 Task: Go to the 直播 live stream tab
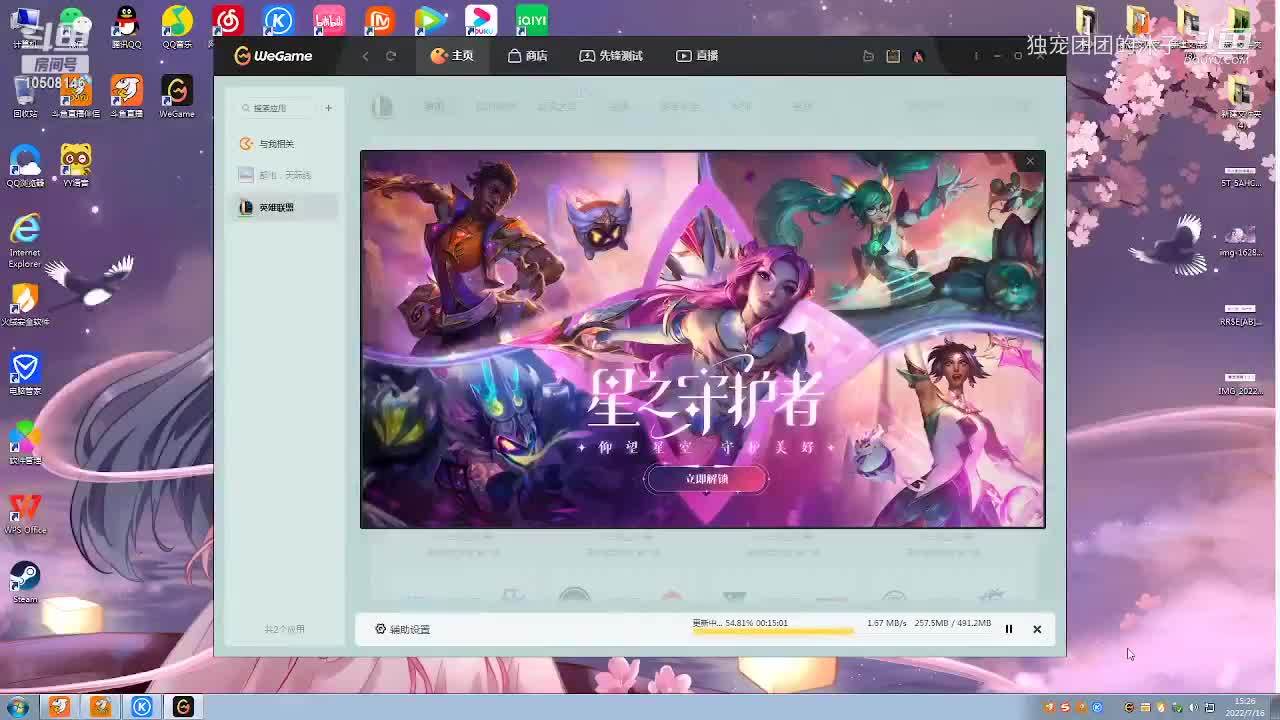(x=697, y=56)
